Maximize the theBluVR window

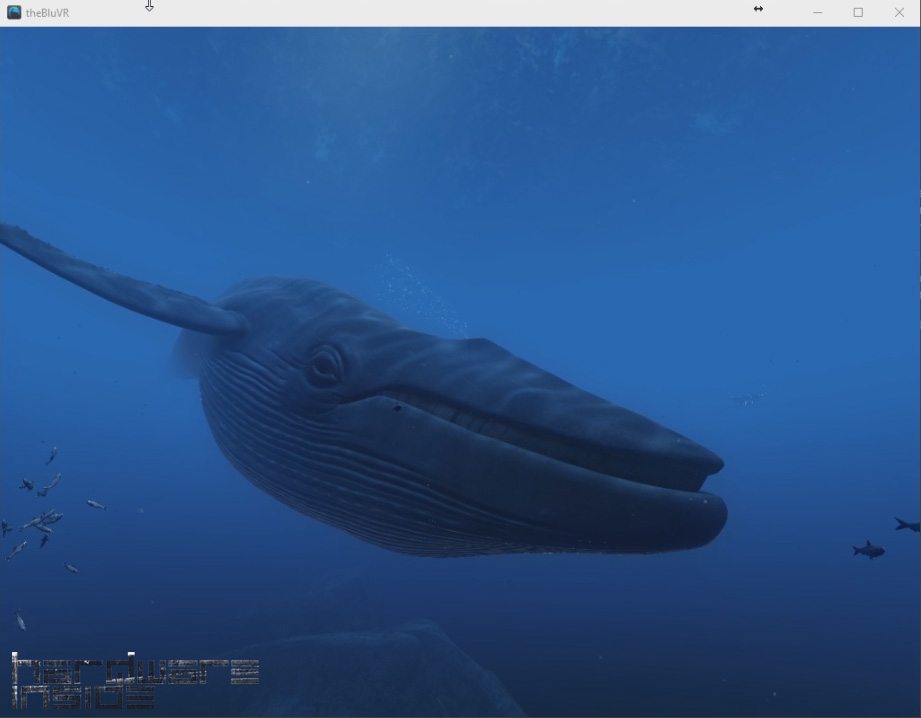pyautogui.click(x=858, y=12)
